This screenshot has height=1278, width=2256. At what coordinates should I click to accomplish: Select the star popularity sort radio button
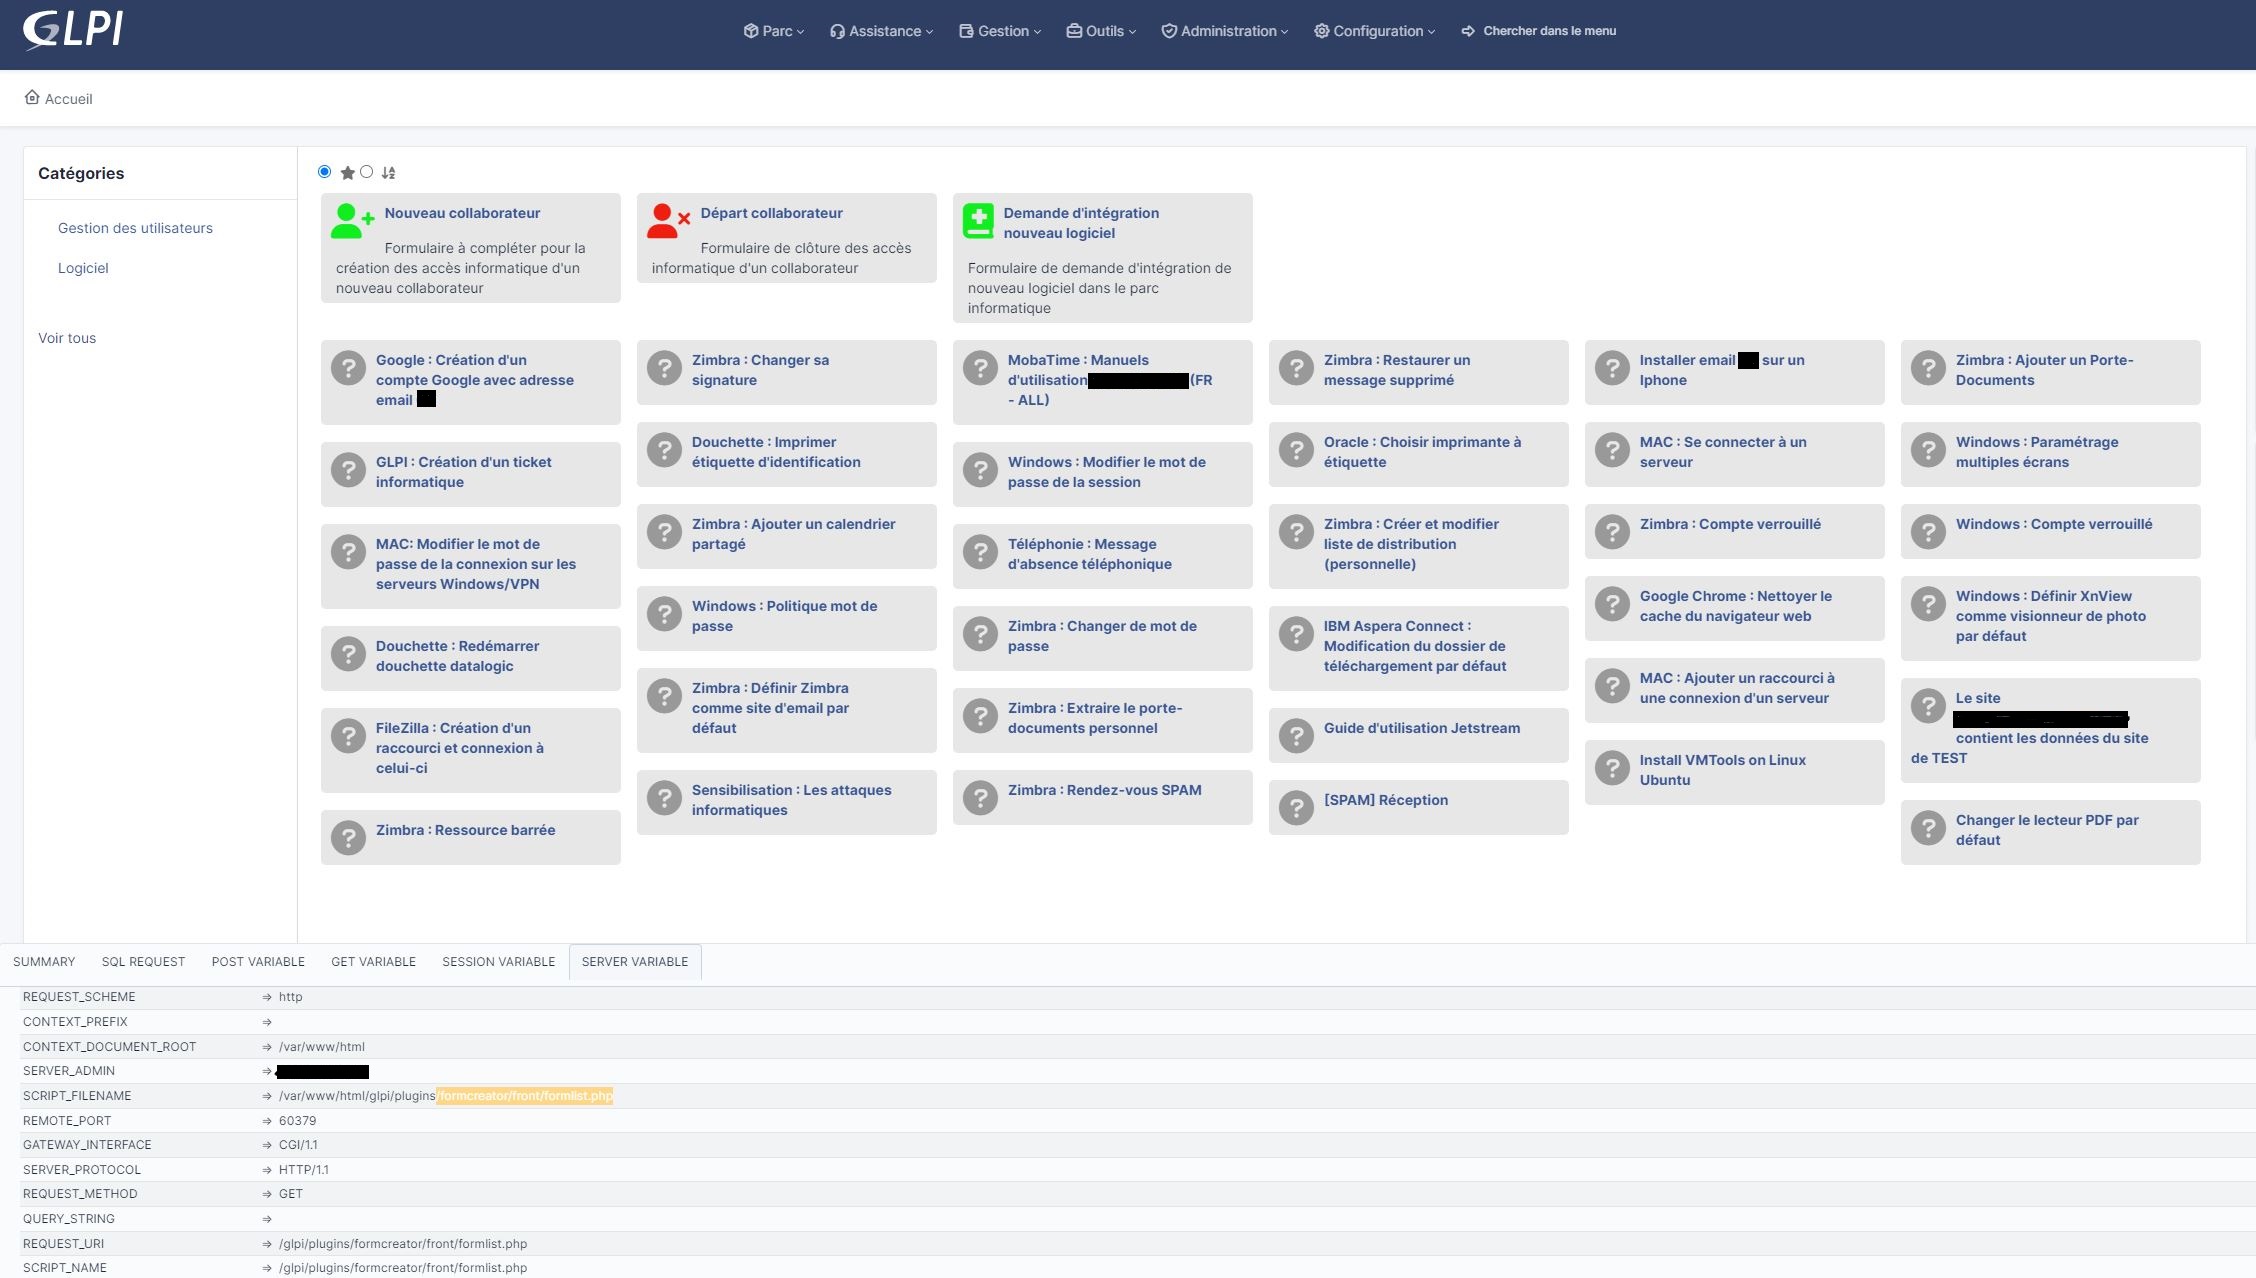click(x=325, y=172)
